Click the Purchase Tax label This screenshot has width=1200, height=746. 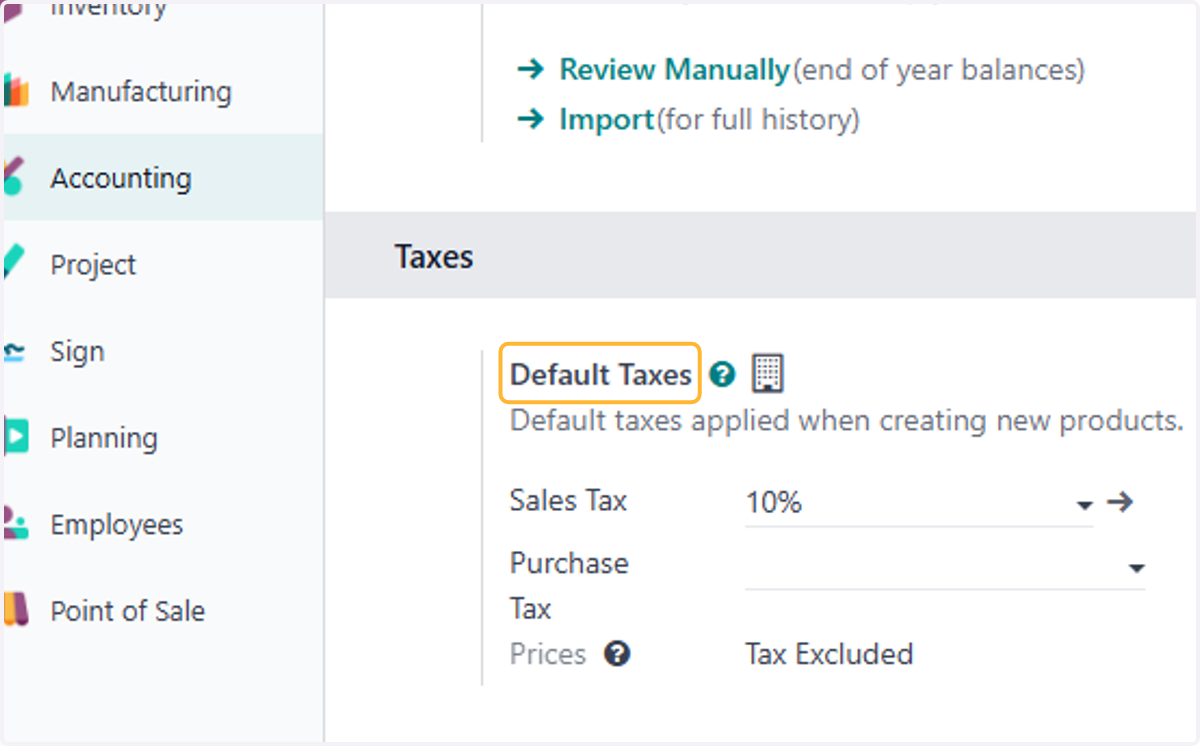click(569, 586)
